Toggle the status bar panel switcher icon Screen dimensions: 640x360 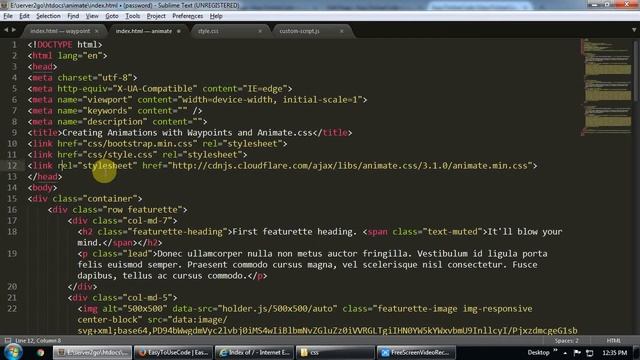coord(7,340)
